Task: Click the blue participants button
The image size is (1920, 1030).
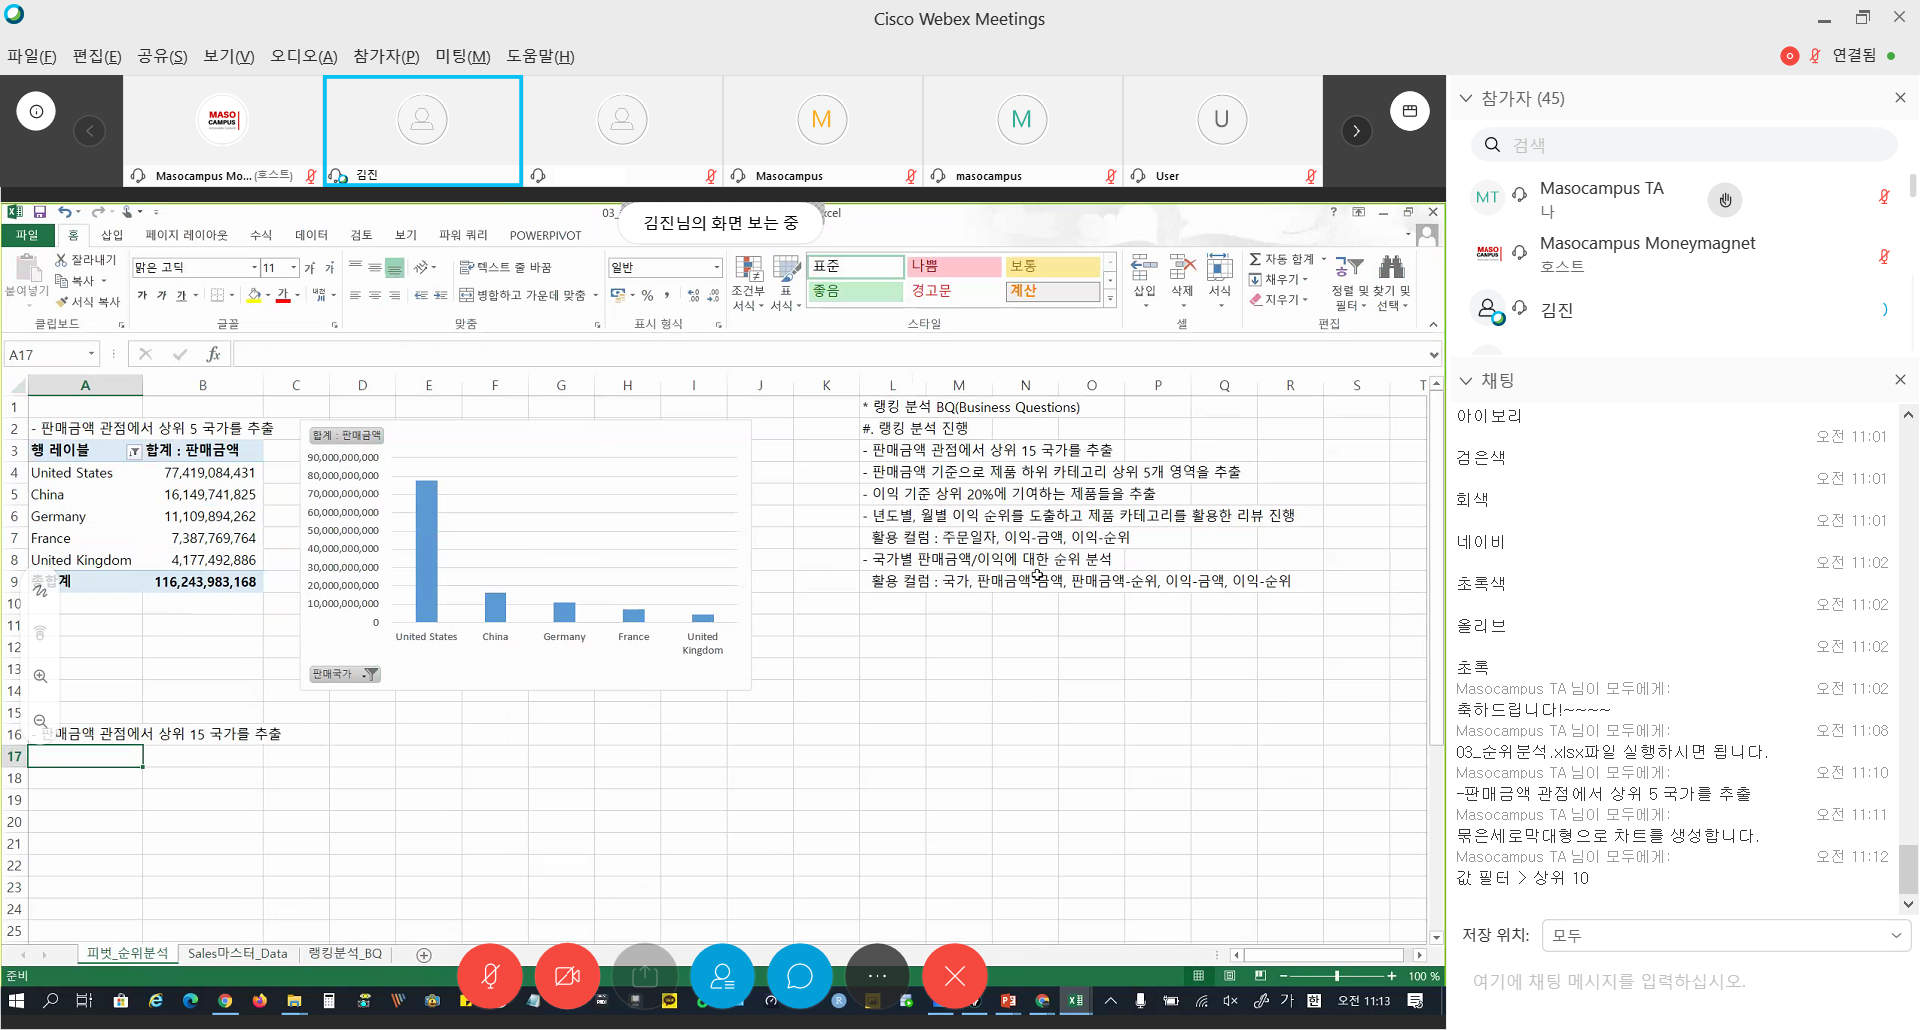Action: (722, 975)
